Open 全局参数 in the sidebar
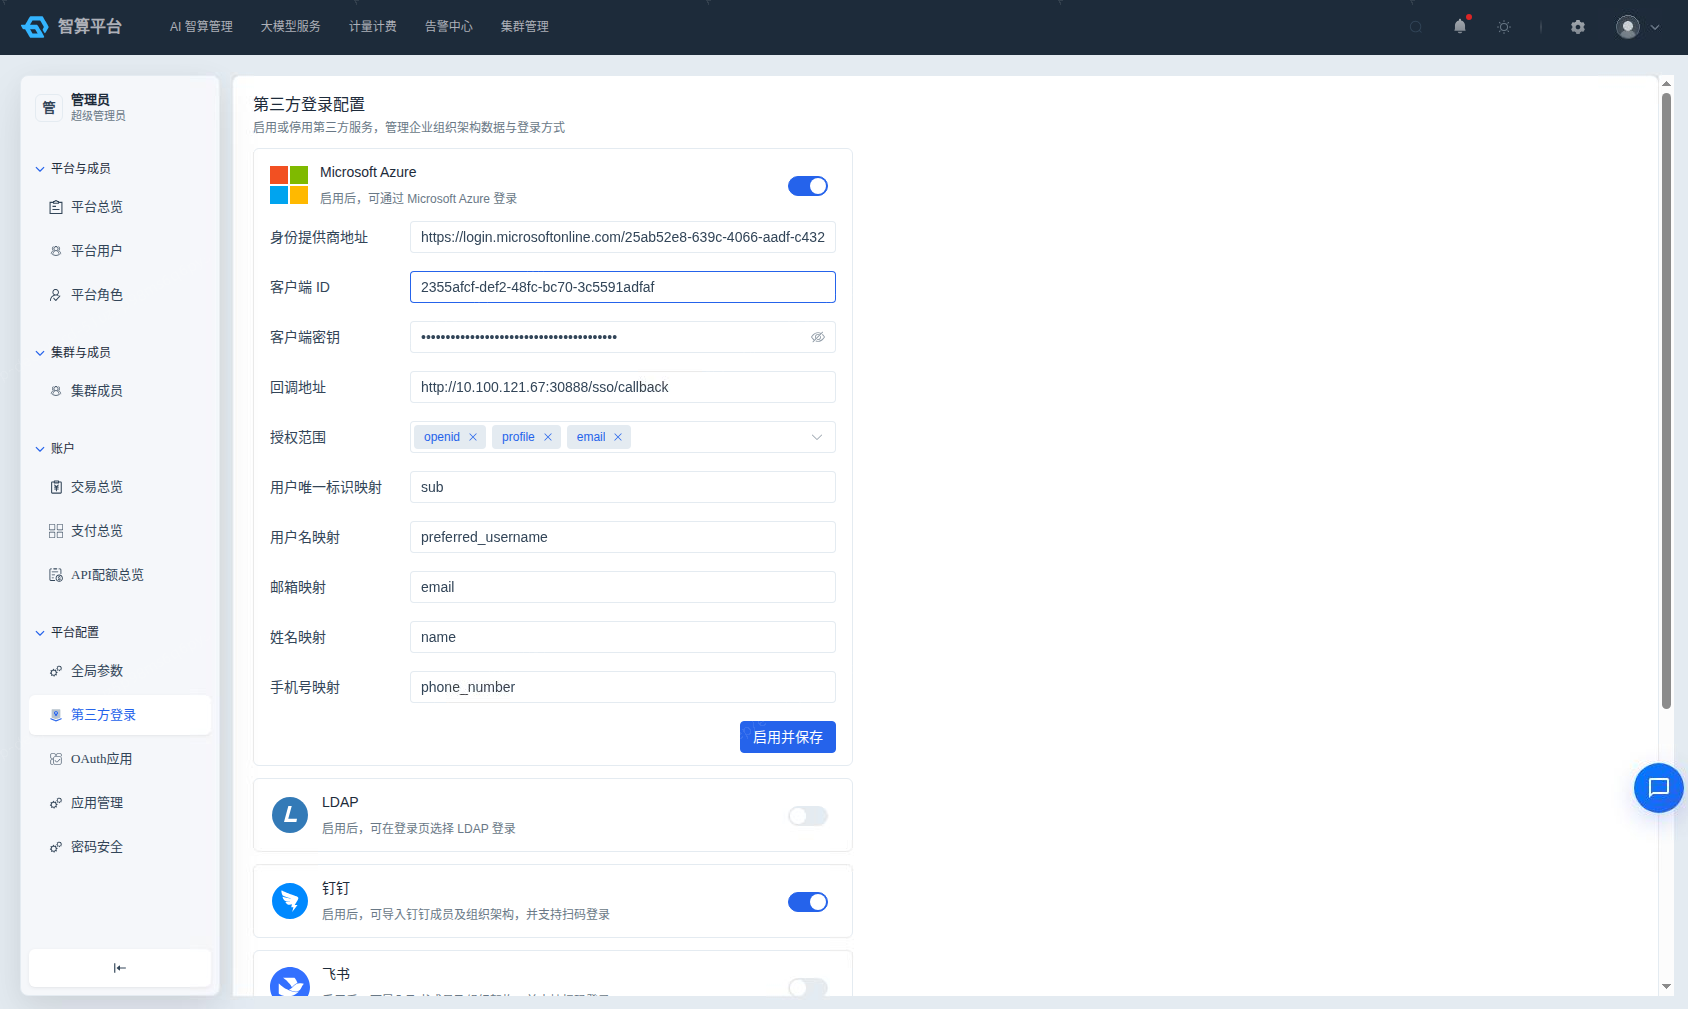The image size is (1688, 1009). point(120,671)
